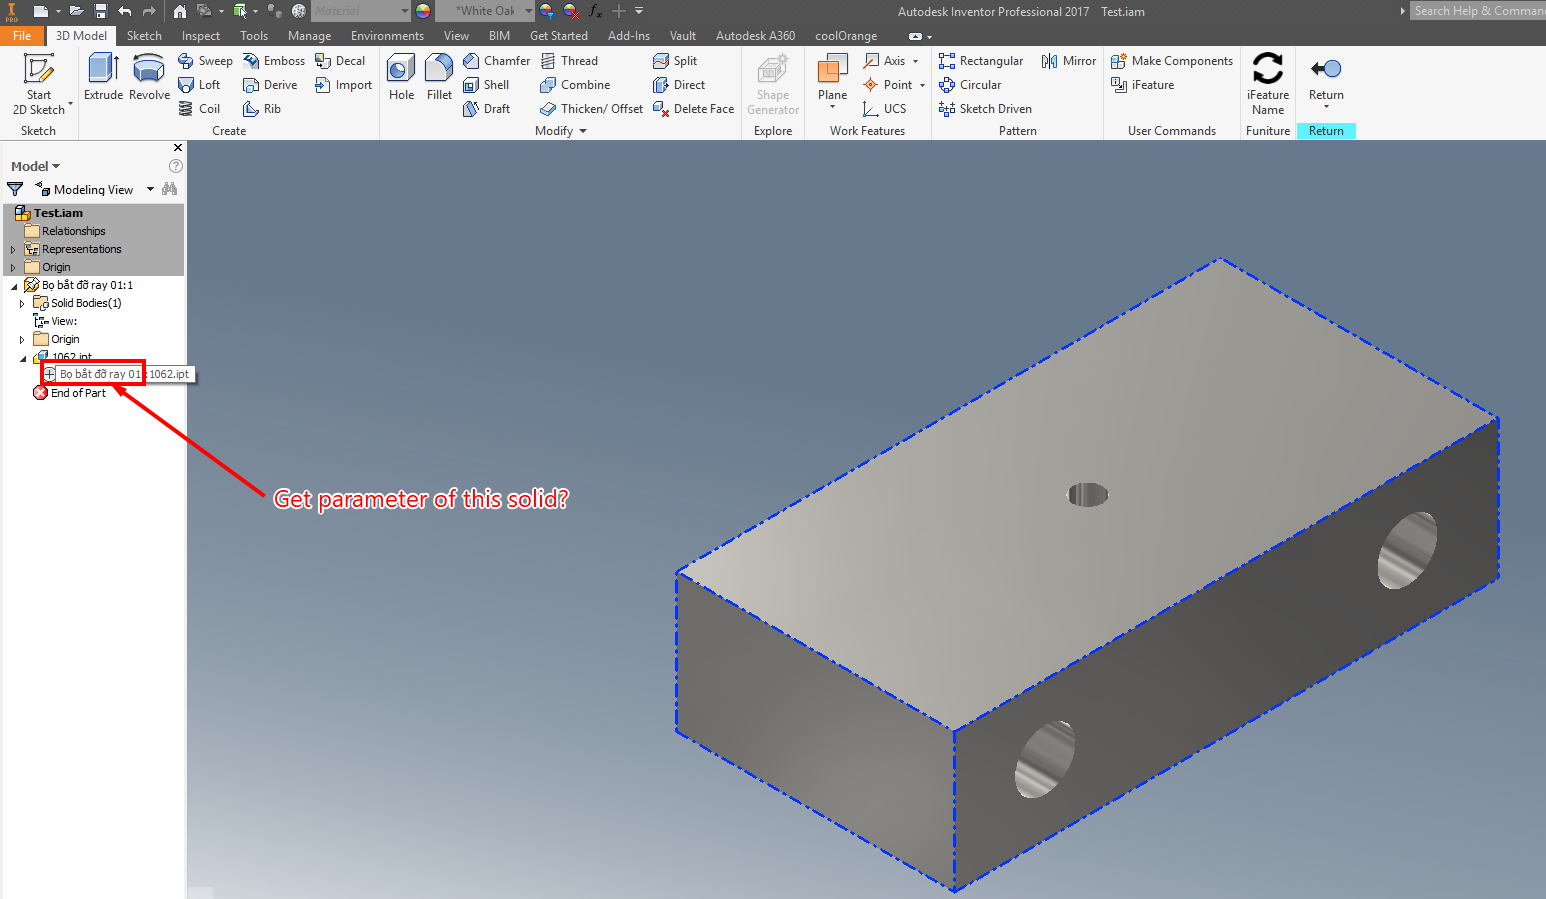Viewport: 1546px width, 899px height.
Task: Open the White Oak appearance dropdown
Action: (527, 11)
